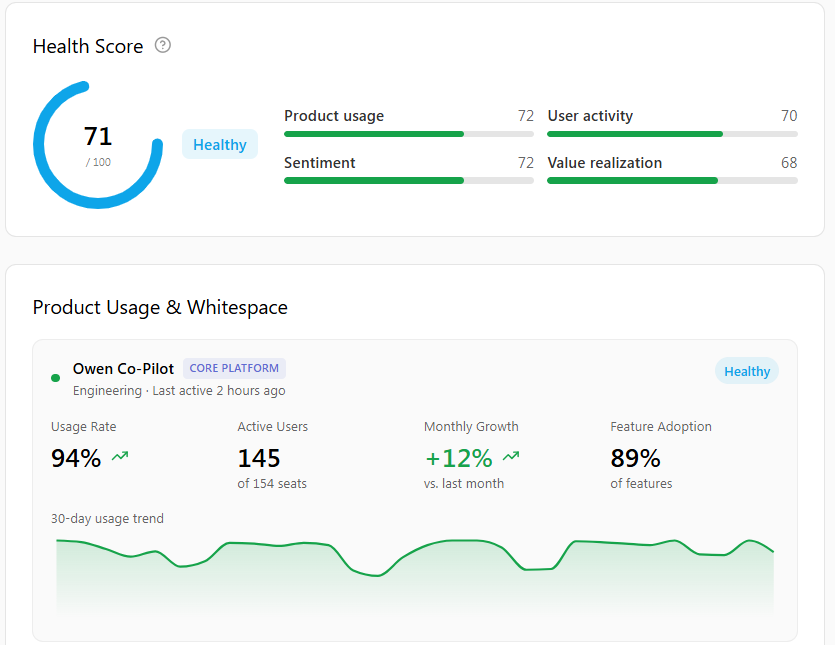Open the Owen Co-Pilot product title
835x645 pixels.
(x=123, y=369)
